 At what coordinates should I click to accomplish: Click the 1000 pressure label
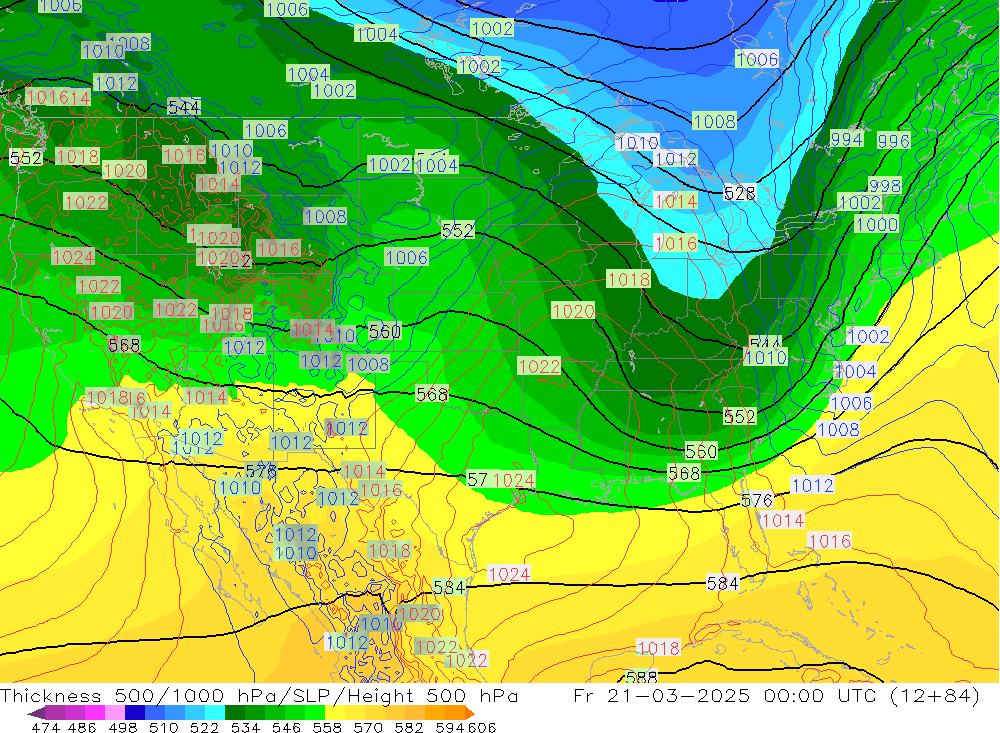tap(876, 224)
